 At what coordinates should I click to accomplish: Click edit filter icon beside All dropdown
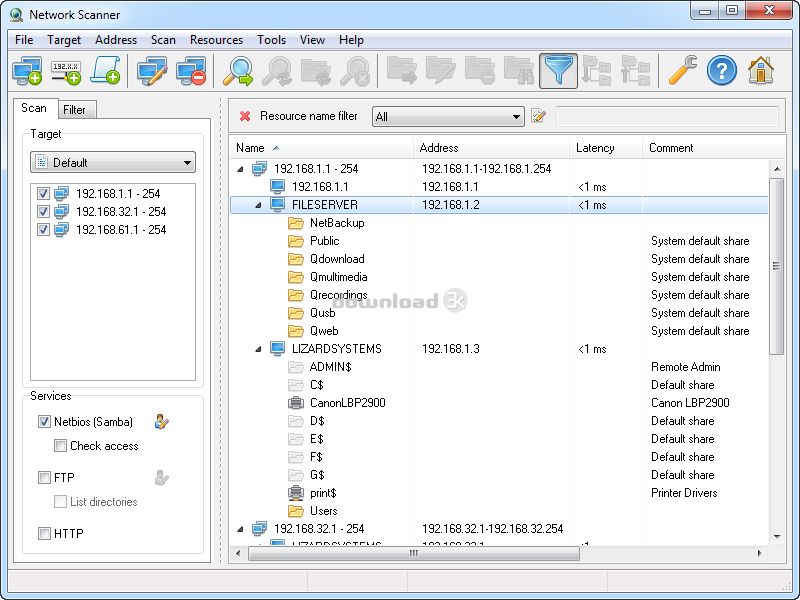click(x=538, y=116)
